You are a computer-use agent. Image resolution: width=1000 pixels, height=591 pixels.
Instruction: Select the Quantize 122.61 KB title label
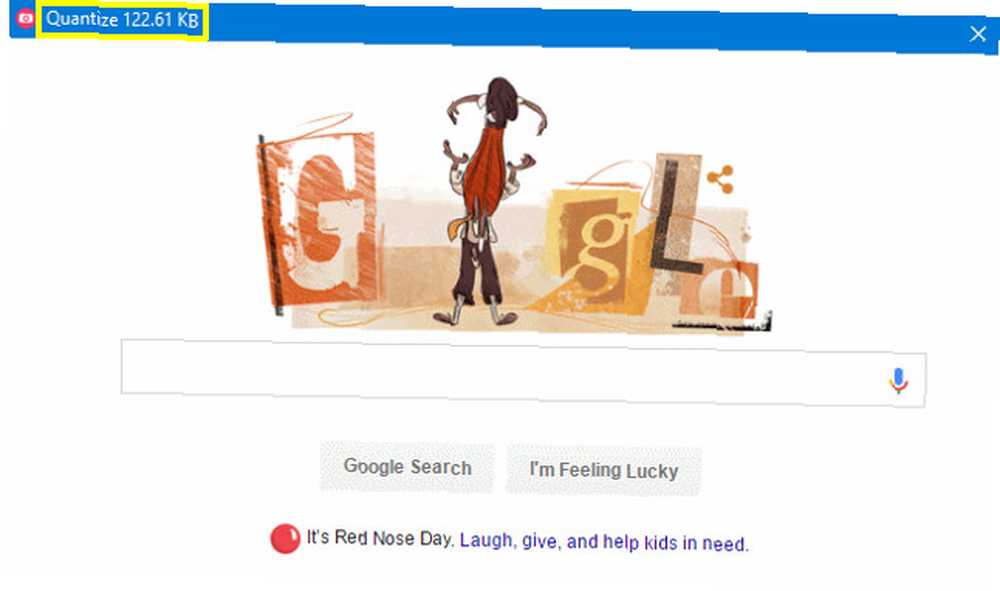point(122,19)
